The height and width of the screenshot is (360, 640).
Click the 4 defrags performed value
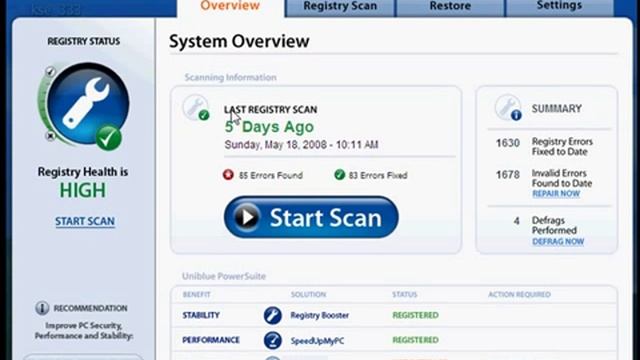point(516,221)
